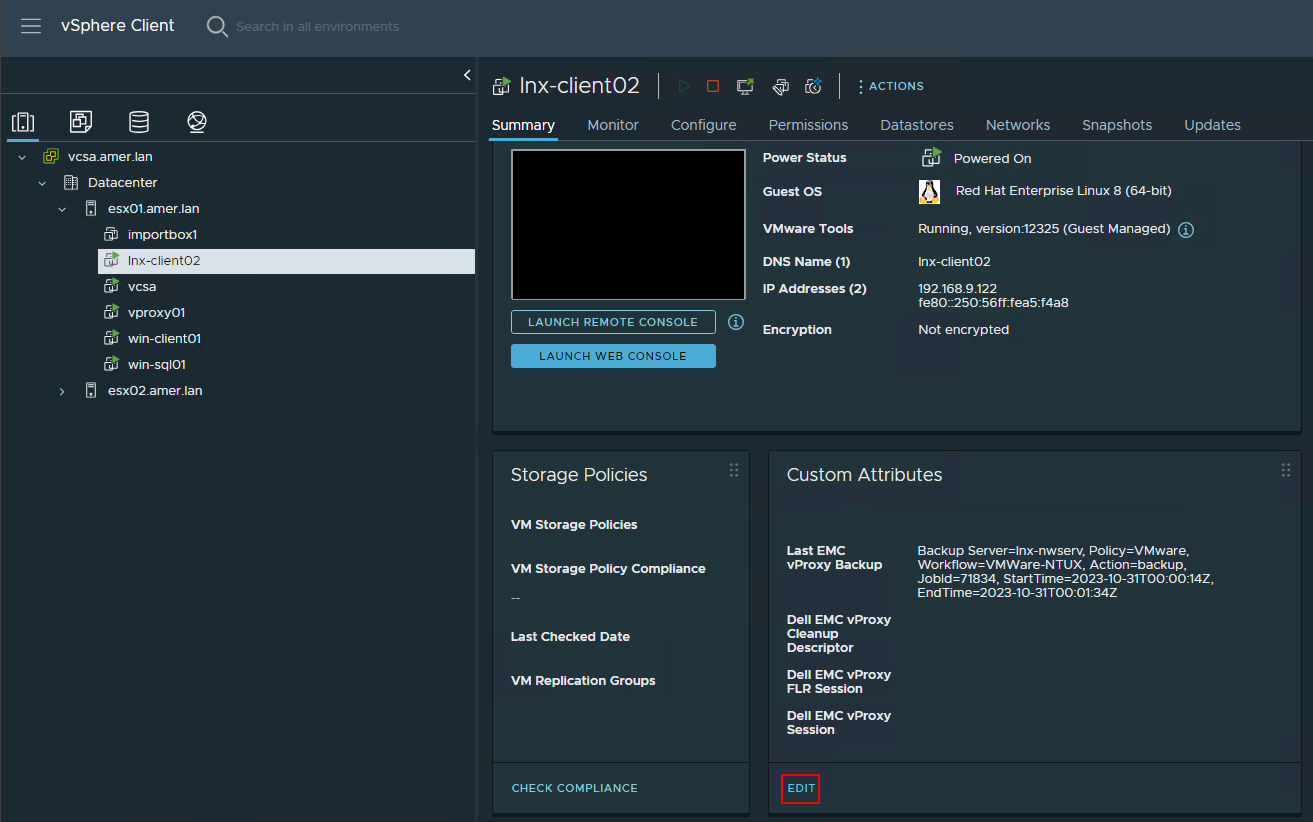Click the search in all environments field

317,27
